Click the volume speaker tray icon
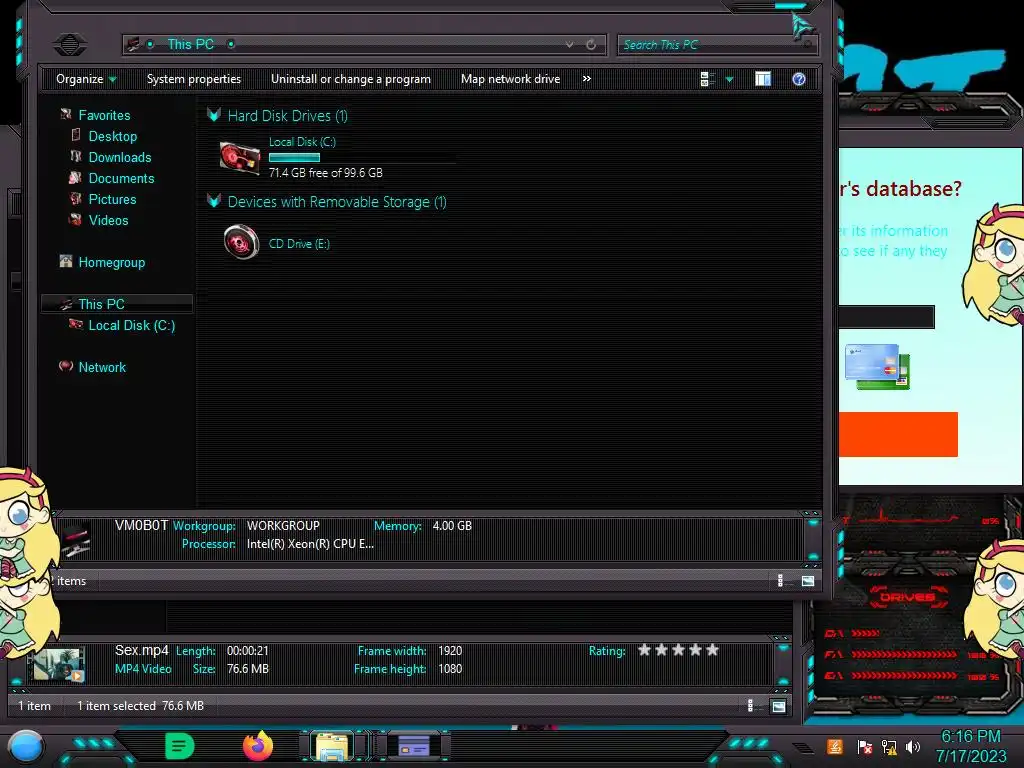Viewport: 1024px width, 768px height. click(x=913, y=746)
